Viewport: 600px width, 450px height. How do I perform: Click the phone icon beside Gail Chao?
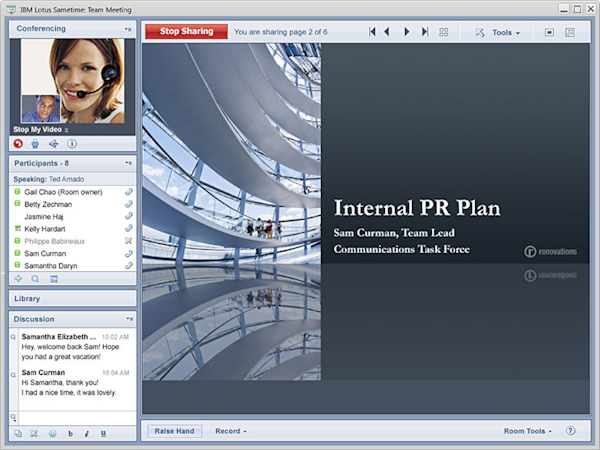tap(129, 192)
